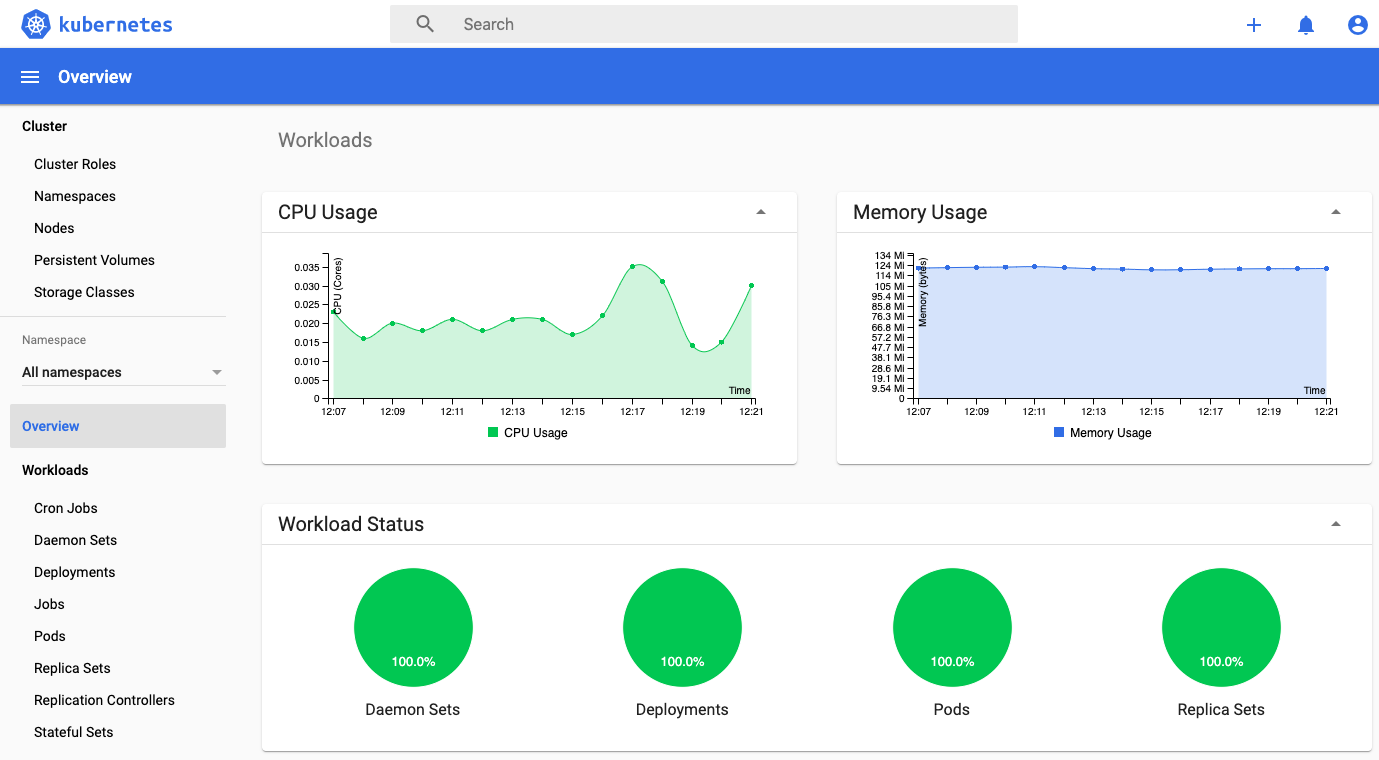The image size is (1379, 760).
Task: Click the green CPU Usage legend swatch
Action: (x=494, y=432)
